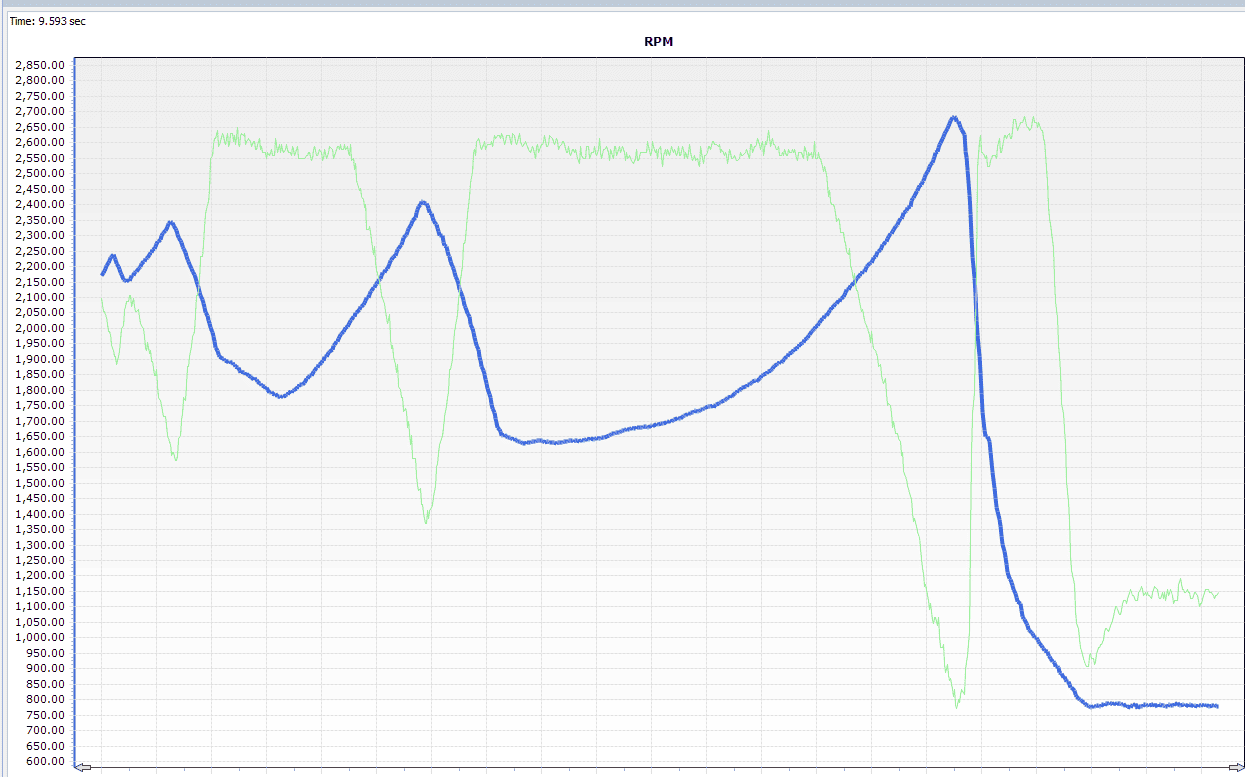Screen dimensions: 1245x777
Task: Click the Time: 9.593 sec readout
Action: tap(48, 21)
